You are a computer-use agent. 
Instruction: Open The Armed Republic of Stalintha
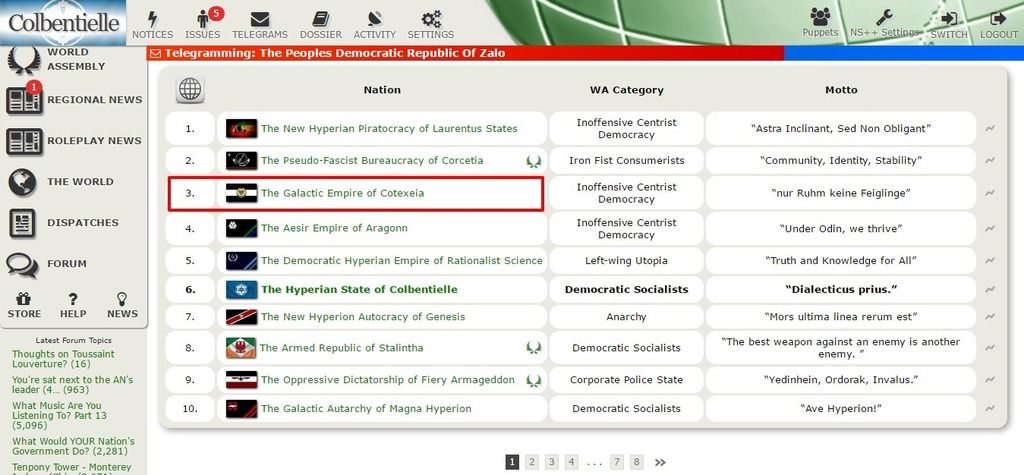(x=341, y=348)
